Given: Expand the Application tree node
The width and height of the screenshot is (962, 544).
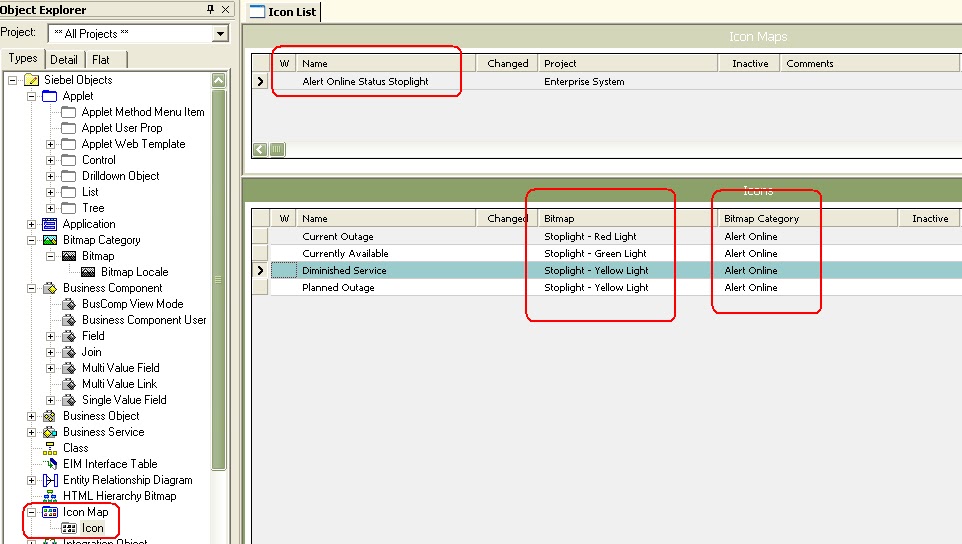Looking at the screenshot, I should click(31, 224).
